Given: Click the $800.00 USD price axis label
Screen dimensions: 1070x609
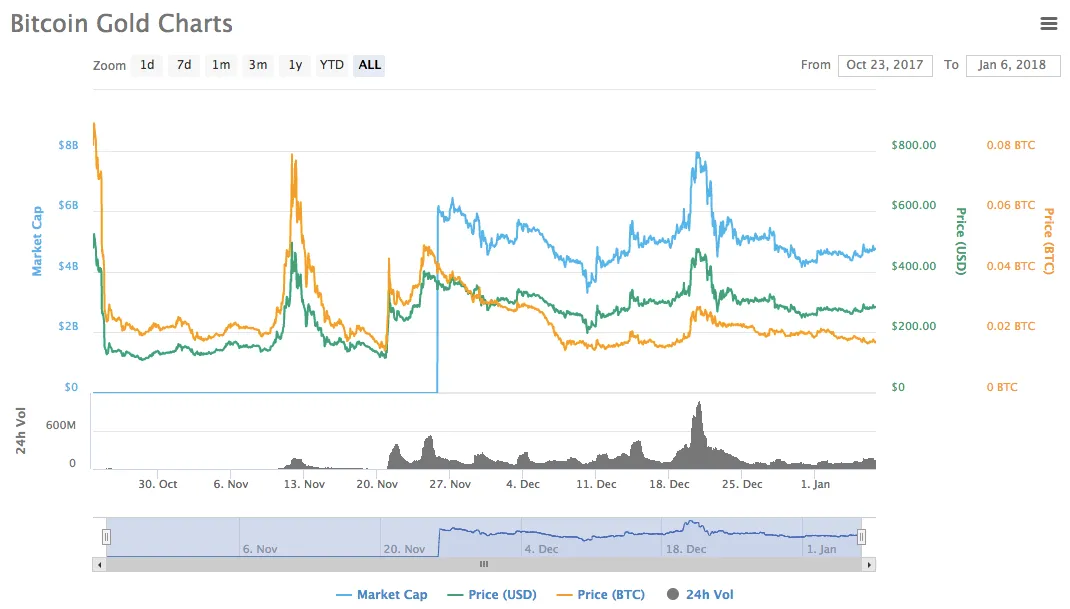Looking at the screenshot, I should [x=914, y=145].
